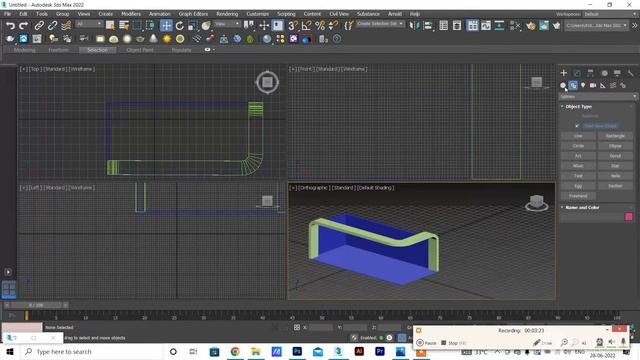
Task: Toggle the Angle Snap icon
Action: pyautogui.click(x=306, y=26)
